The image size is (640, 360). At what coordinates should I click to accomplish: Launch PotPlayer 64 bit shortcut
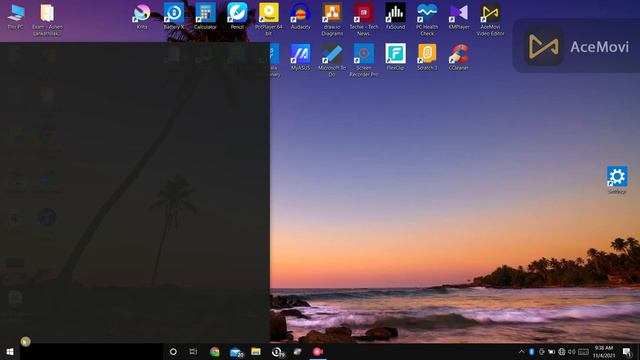pos(269,19)
